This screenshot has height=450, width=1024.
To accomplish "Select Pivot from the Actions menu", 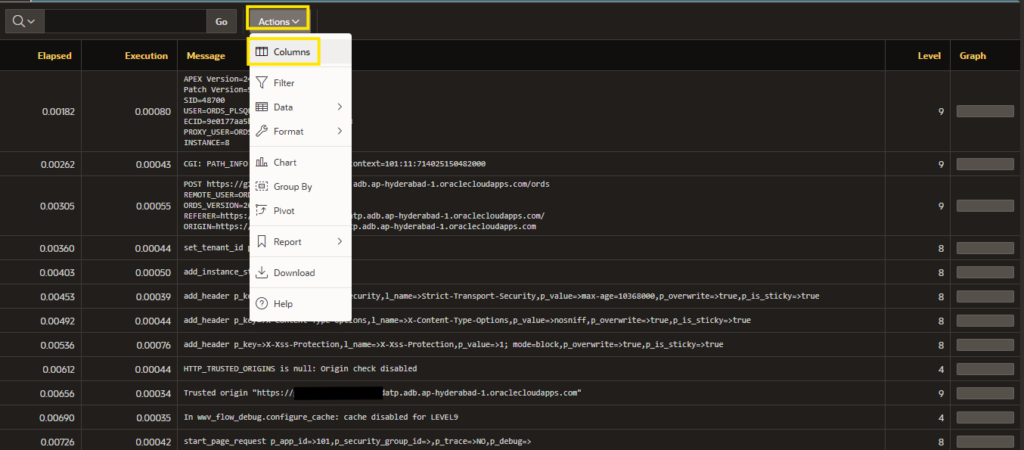I will tap(300, 211).
